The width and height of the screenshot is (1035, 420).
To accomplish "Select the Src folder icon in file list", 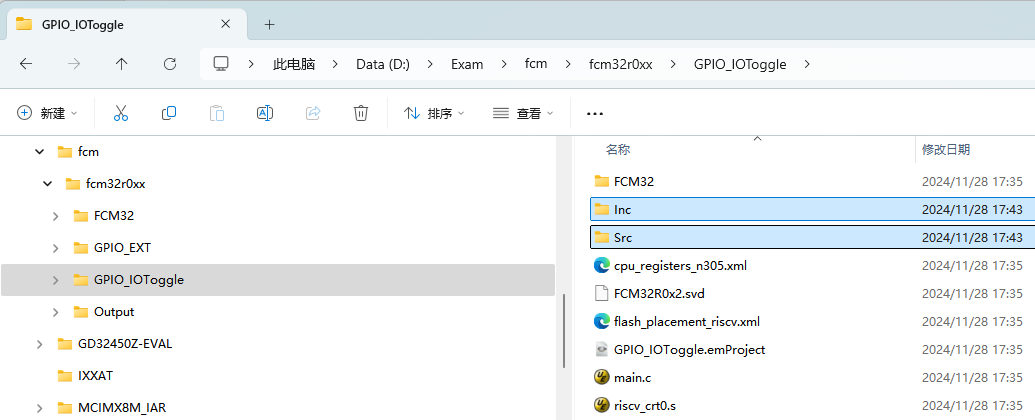I will [x=601, y=238].
